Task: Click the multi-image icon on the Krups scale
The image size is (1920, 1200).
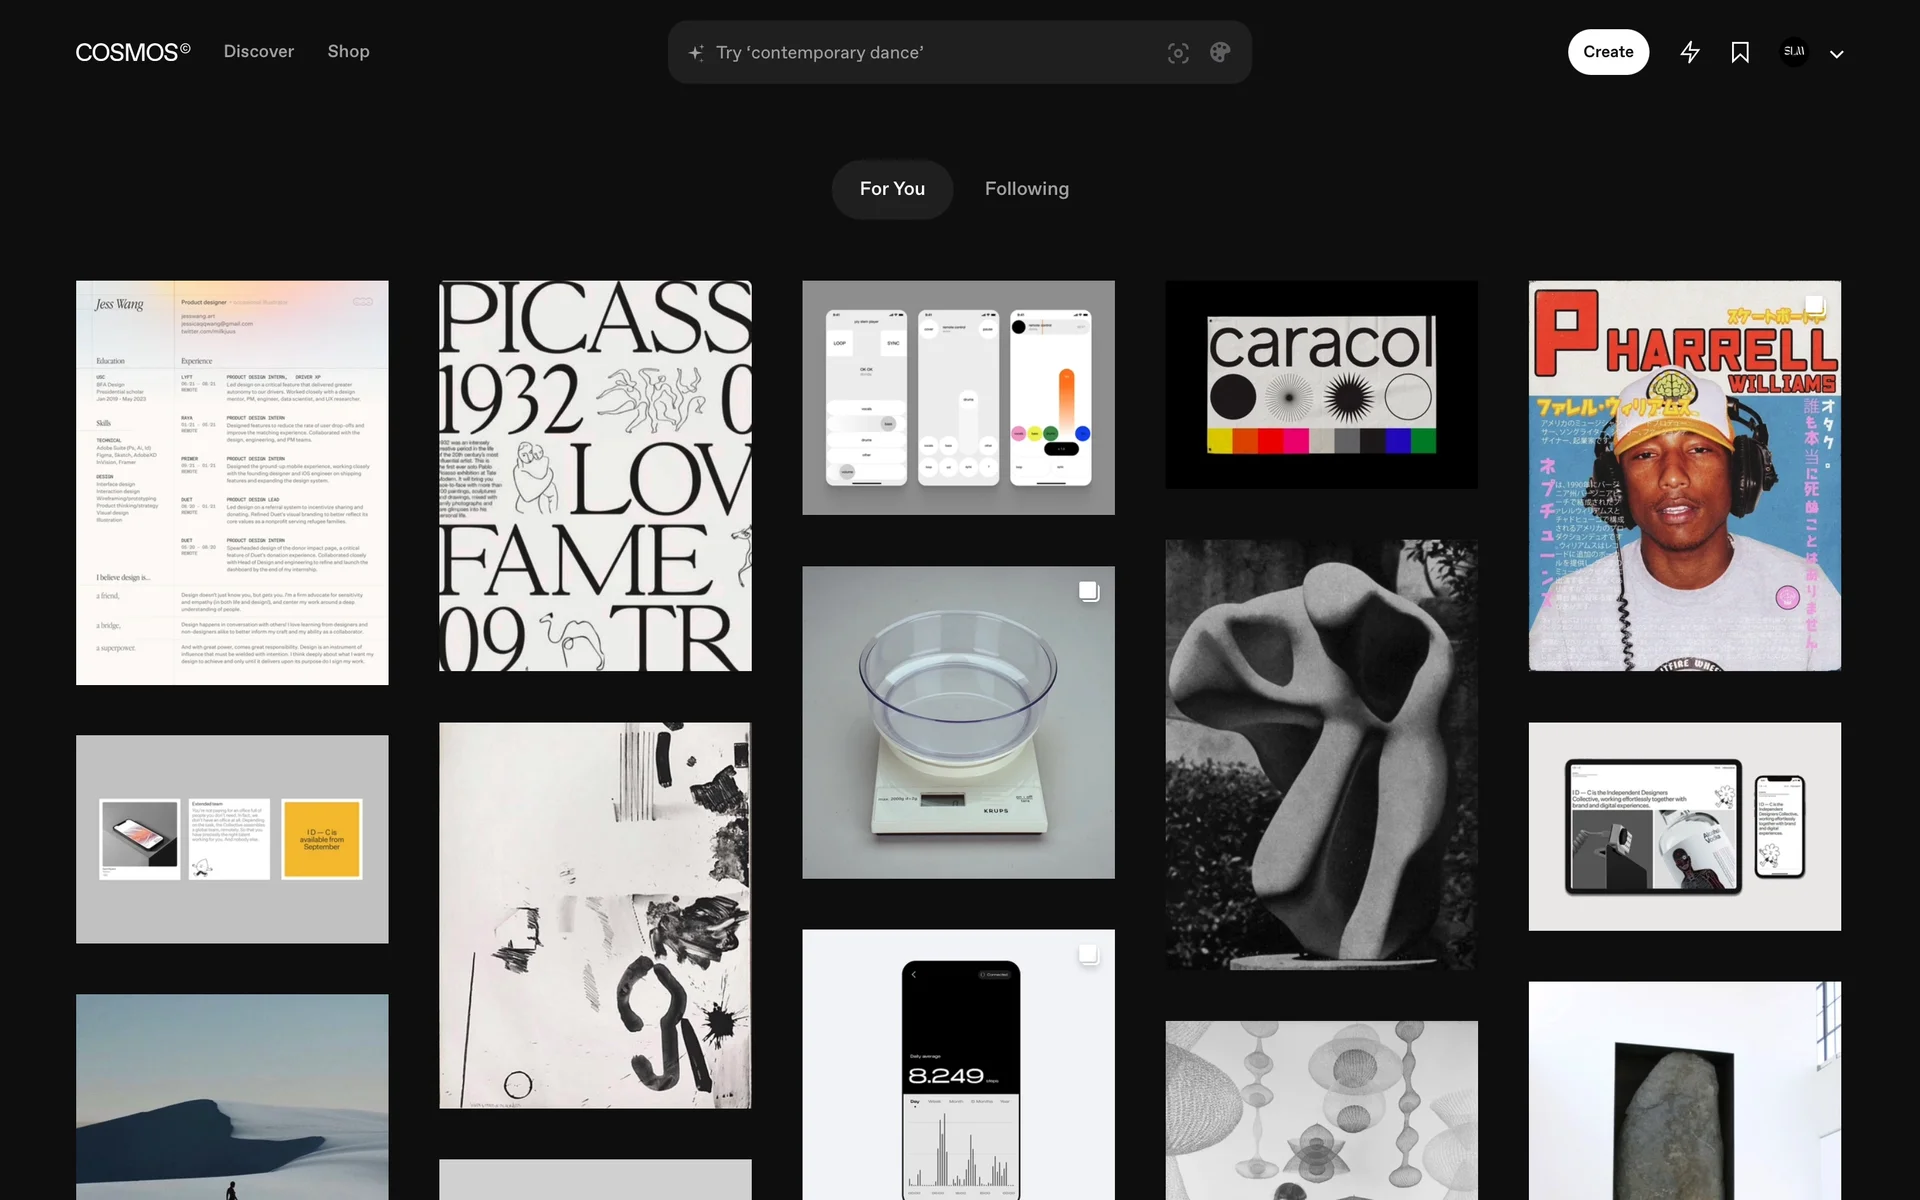Action: pos(1089,591)
